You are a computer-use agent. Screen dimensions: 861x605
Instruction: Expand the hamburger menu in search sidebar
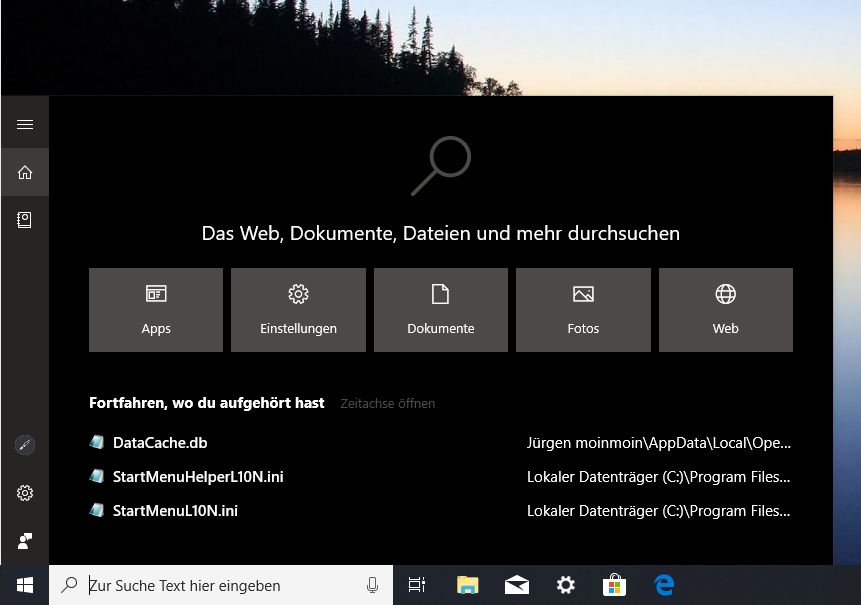click(25, 125)
